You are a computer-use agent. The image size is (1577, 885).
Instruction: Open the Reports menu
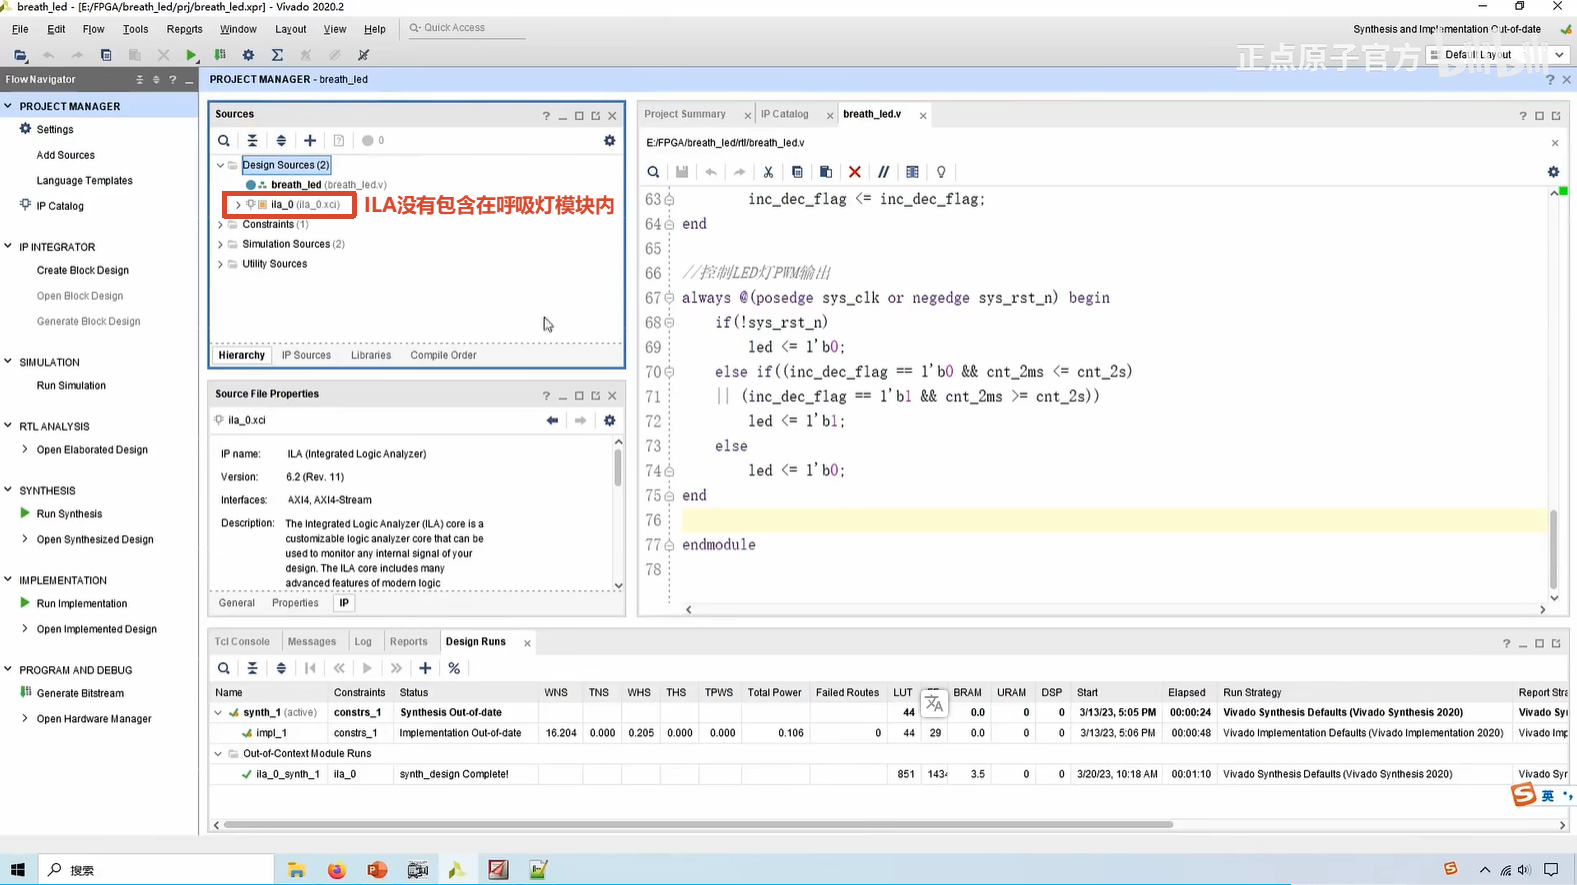tap(184, 29)
